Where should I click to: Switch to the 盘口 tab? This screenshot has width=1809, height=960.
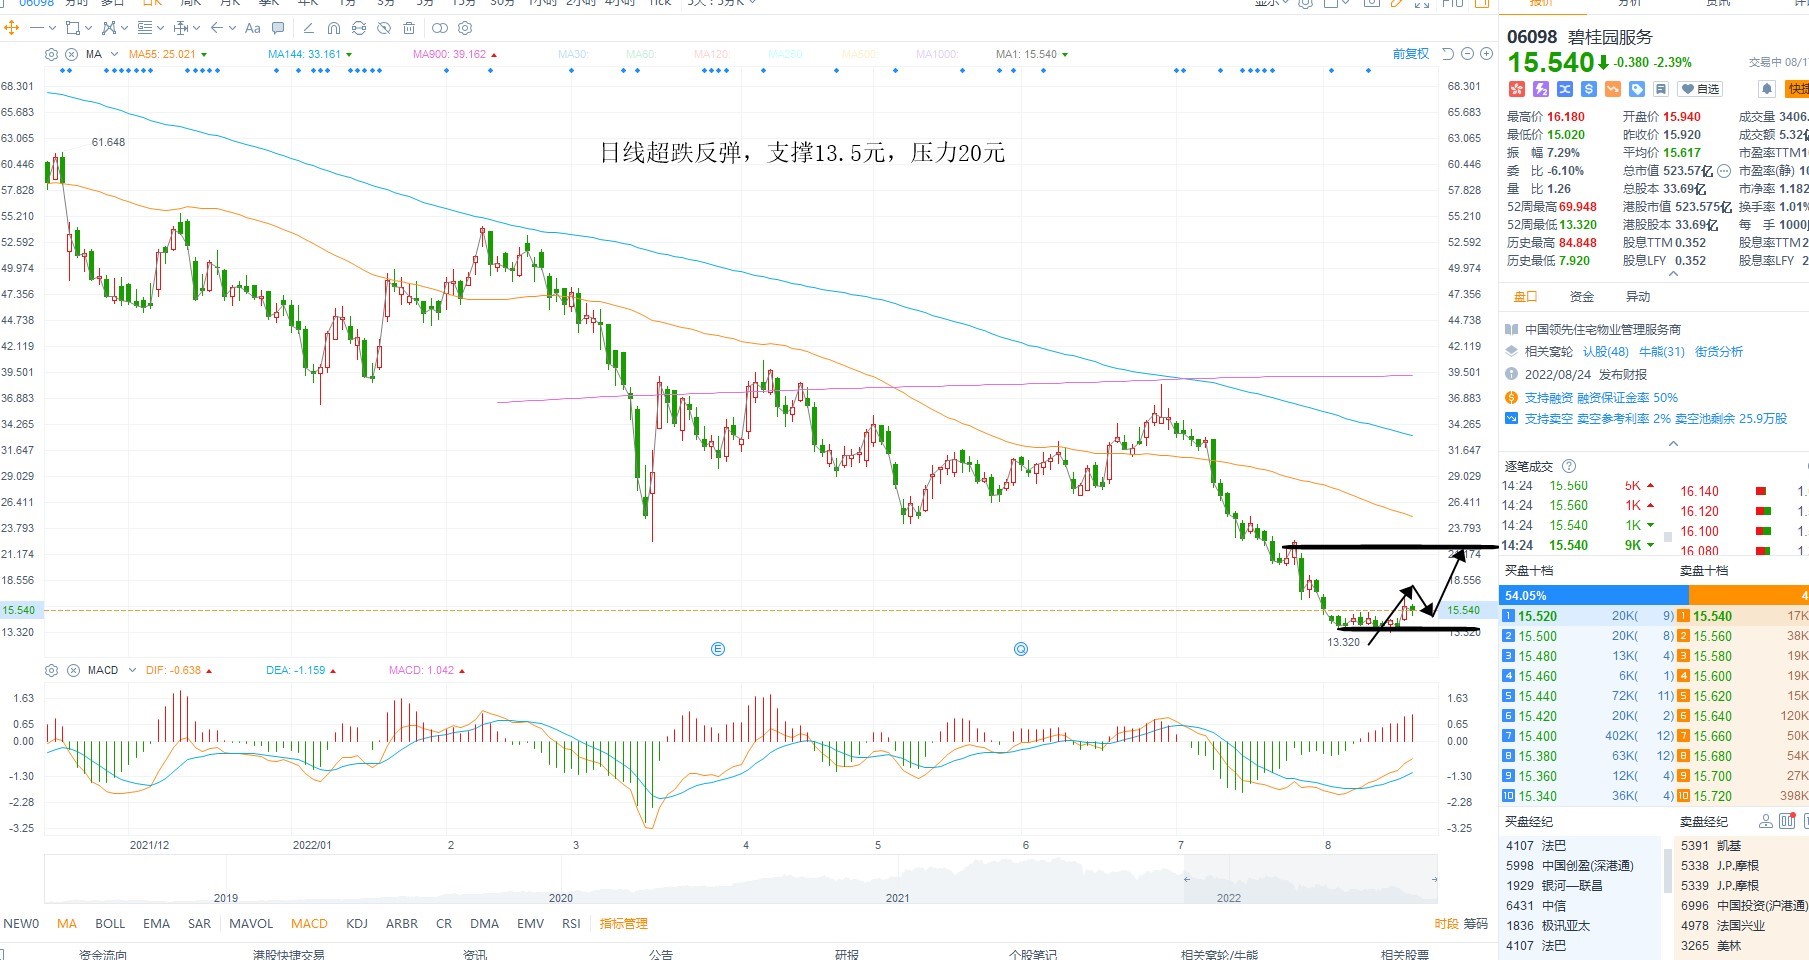coord(1525,296)
